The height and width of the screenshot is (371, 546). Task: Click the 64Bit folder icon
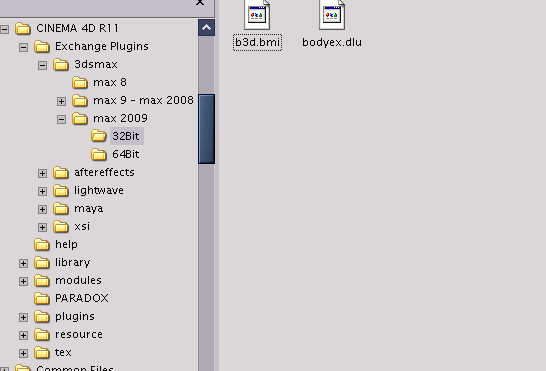click(99, 155)
